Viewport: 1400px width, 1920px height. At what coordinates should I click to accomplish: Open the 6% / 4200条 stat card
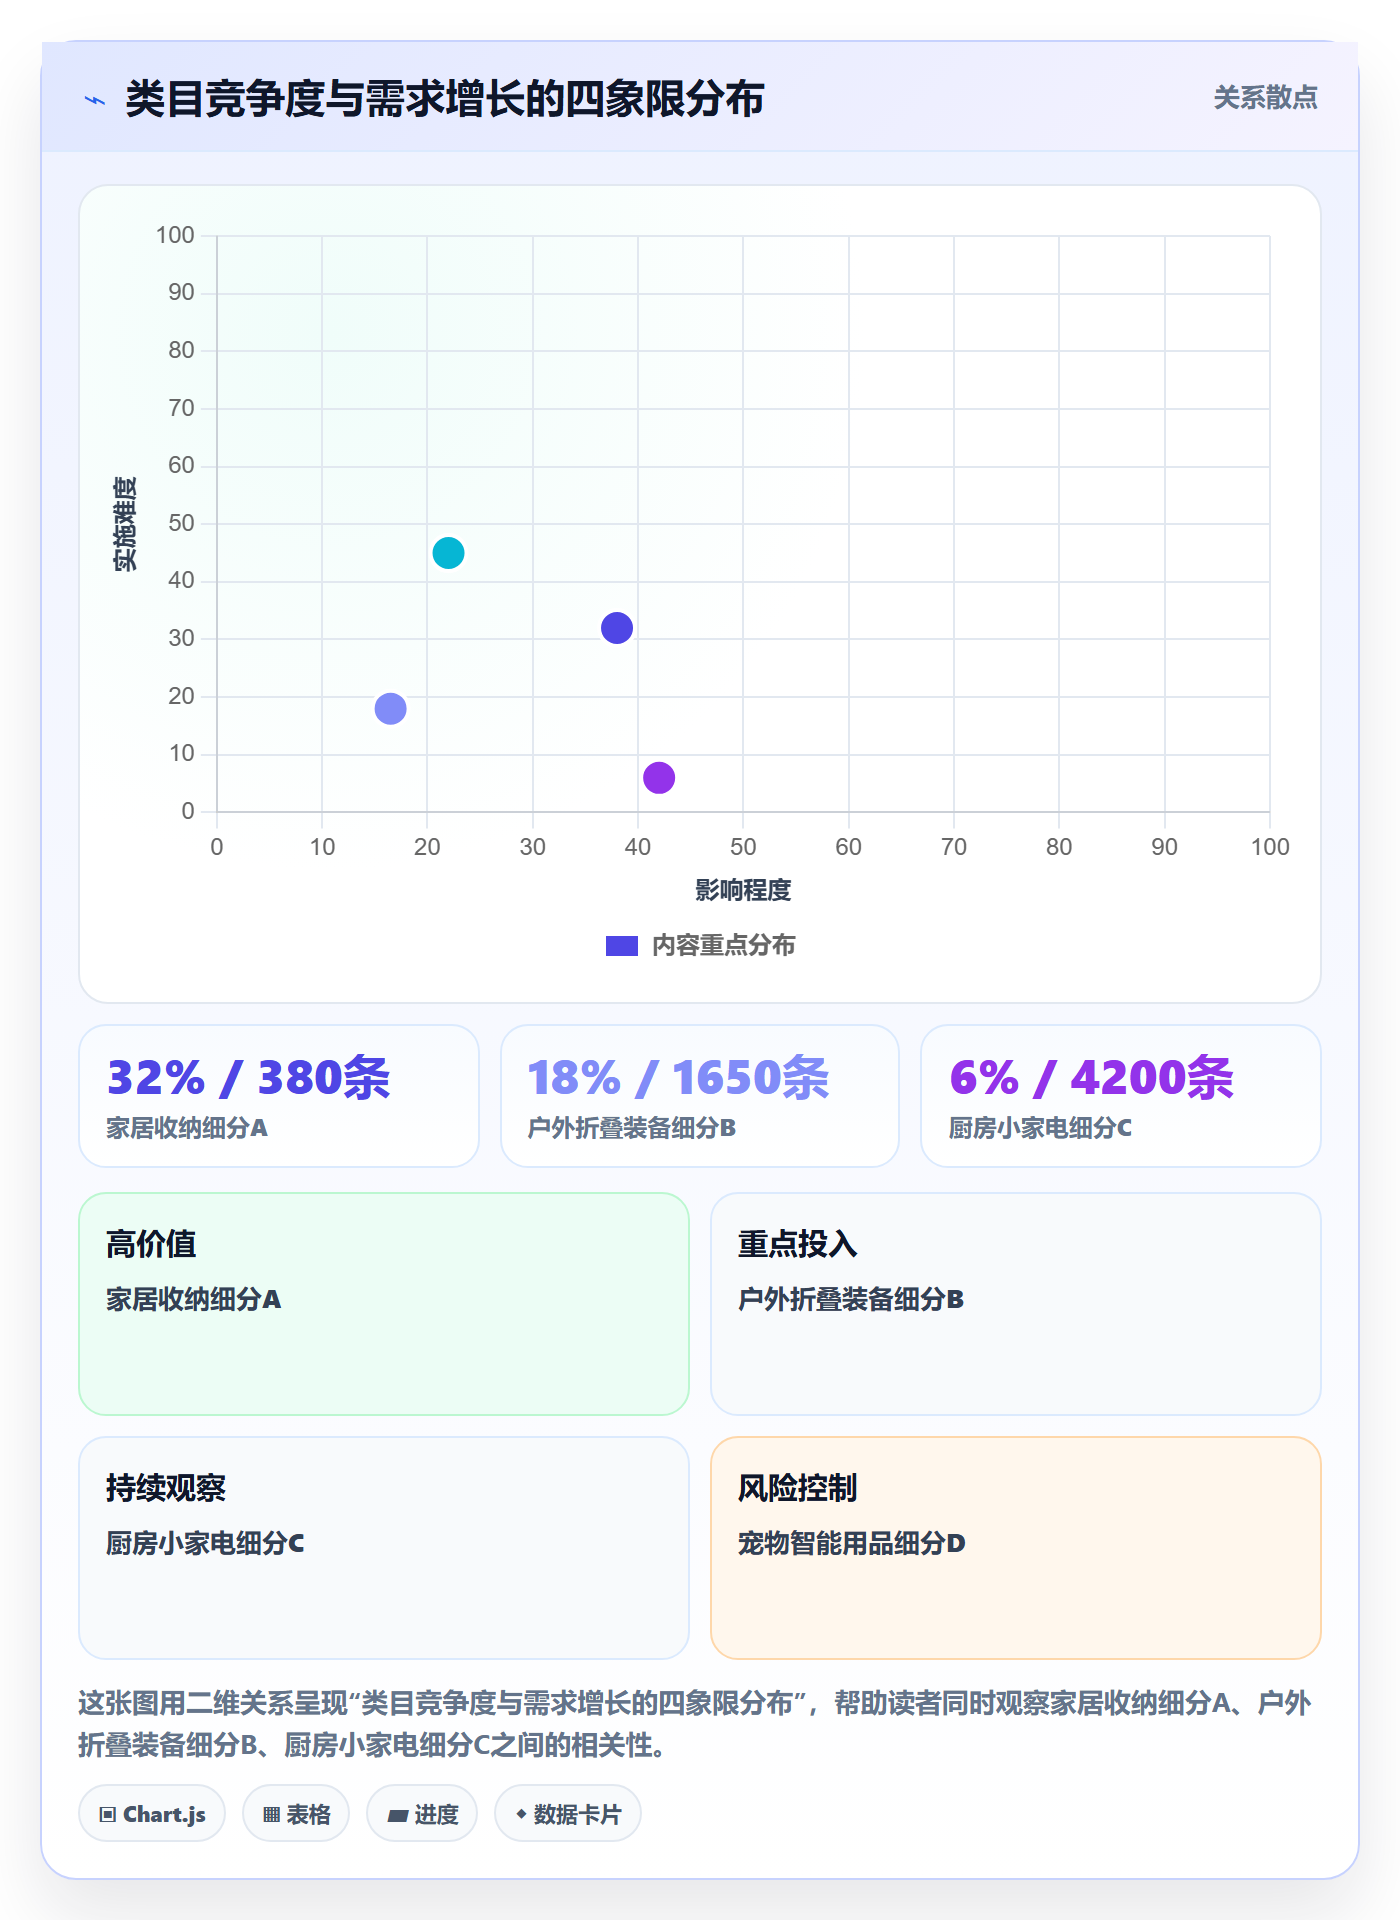click(1121, 1096)
